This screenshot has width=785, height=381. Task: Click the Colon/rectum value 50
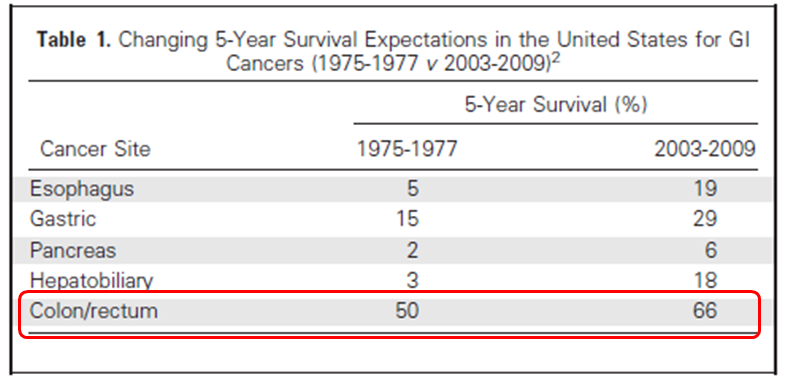pos(407,311)
